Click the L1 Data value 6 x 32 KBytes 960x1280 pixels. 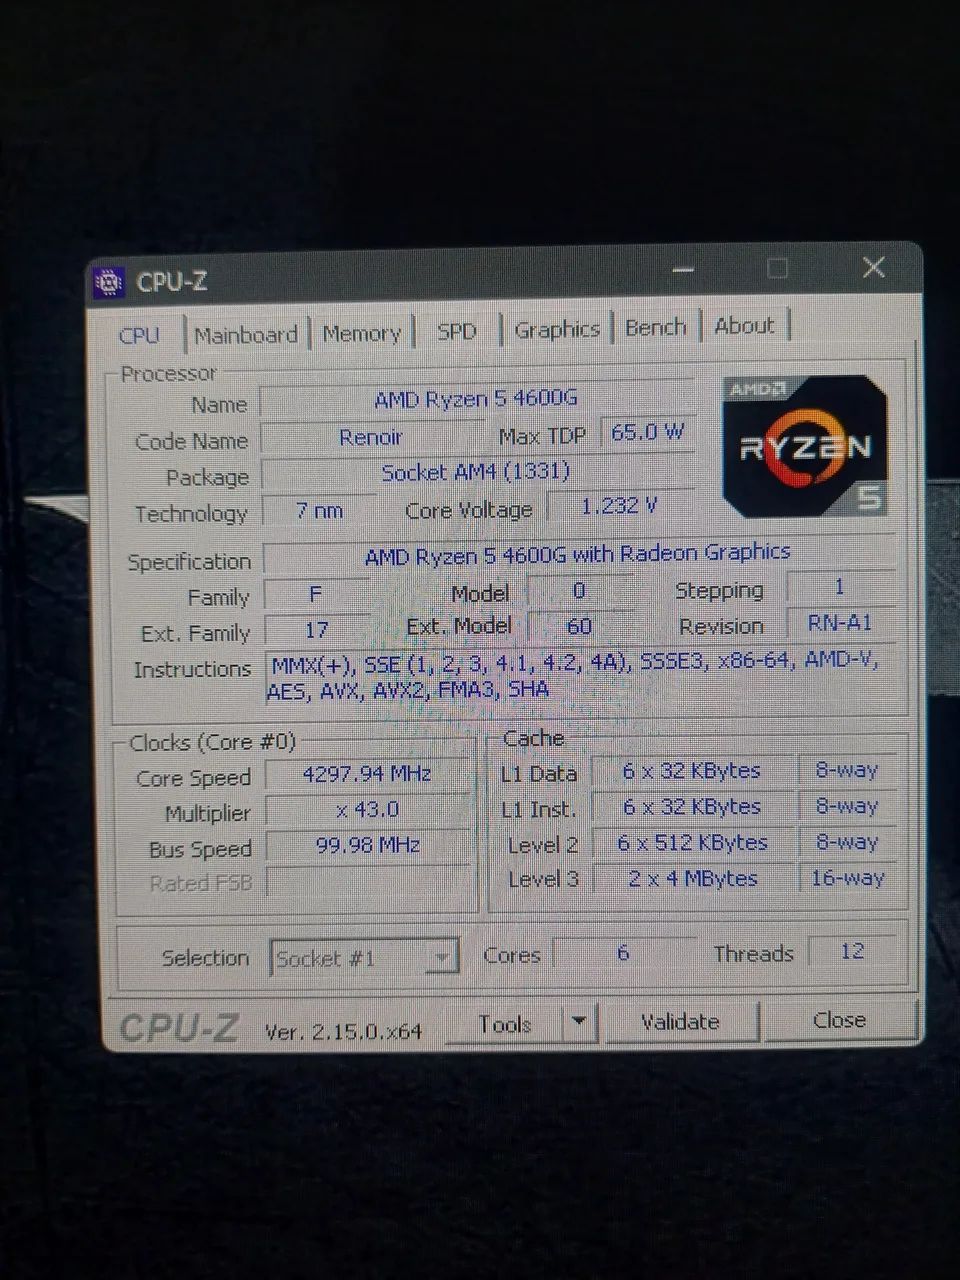(692, 772)
